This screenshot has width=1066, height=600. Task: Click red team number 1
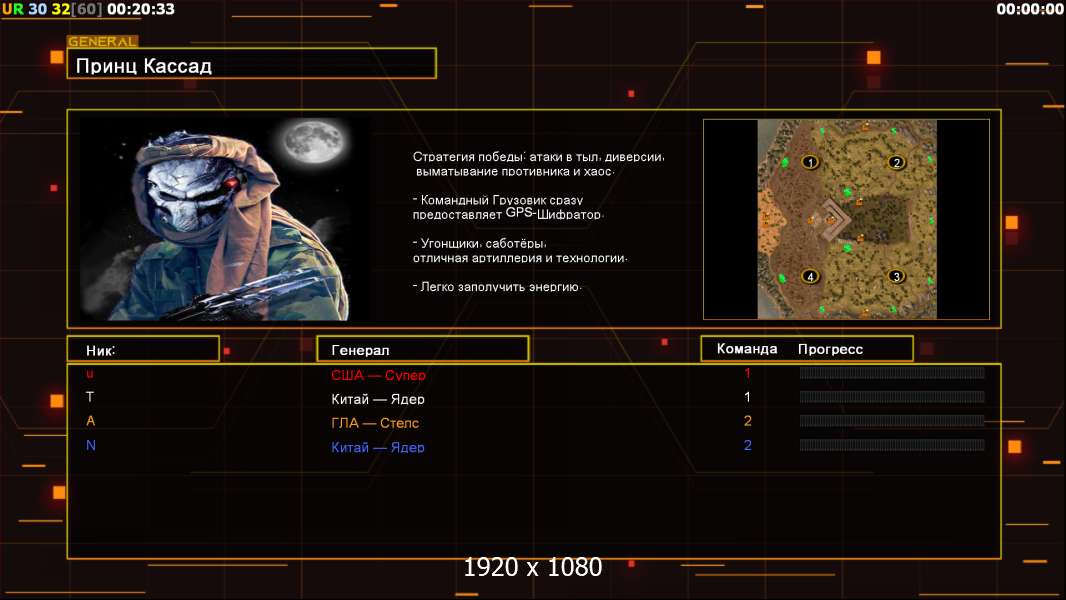point(747,373)
